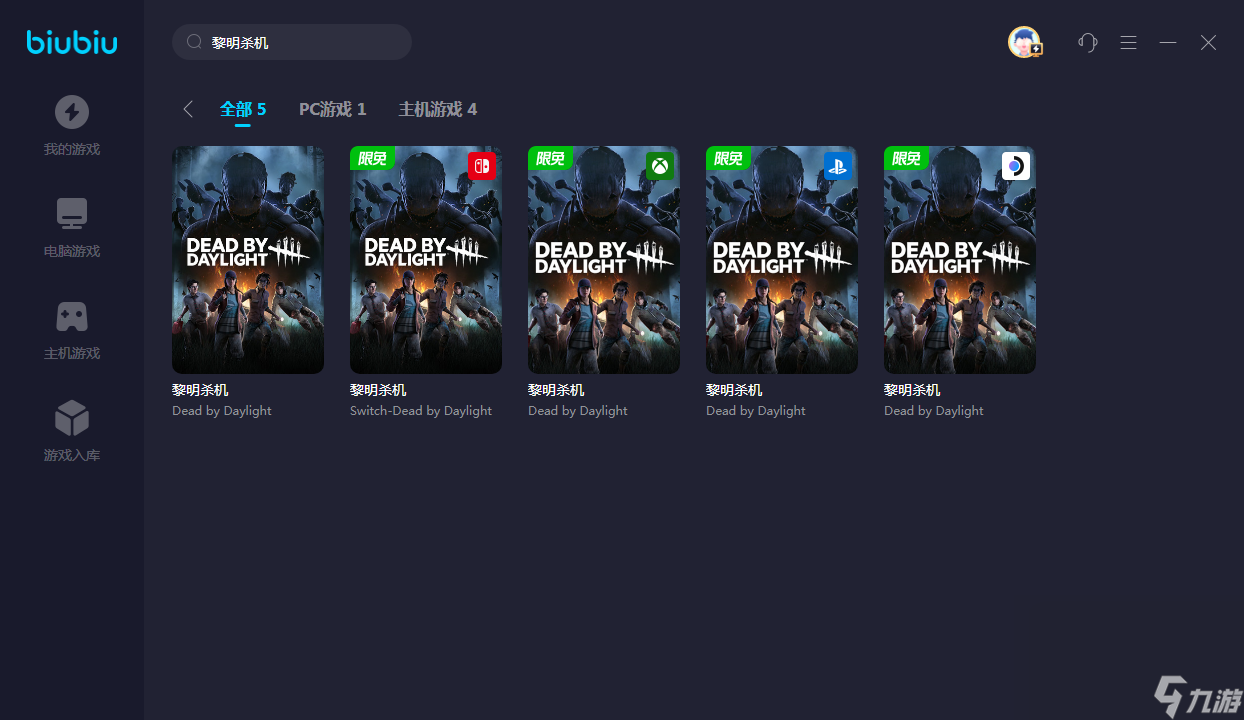
Task: Click the PlayStation platform badge
Action: [x=838, y=166]
